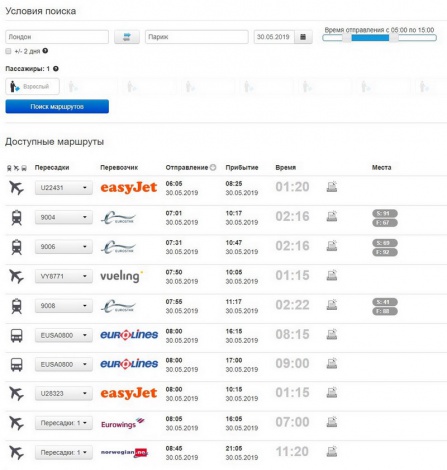Screen dimensions: 447x470
Task: Click the help icon beside +/- 2 дня
Action: [x=45, y=51]
